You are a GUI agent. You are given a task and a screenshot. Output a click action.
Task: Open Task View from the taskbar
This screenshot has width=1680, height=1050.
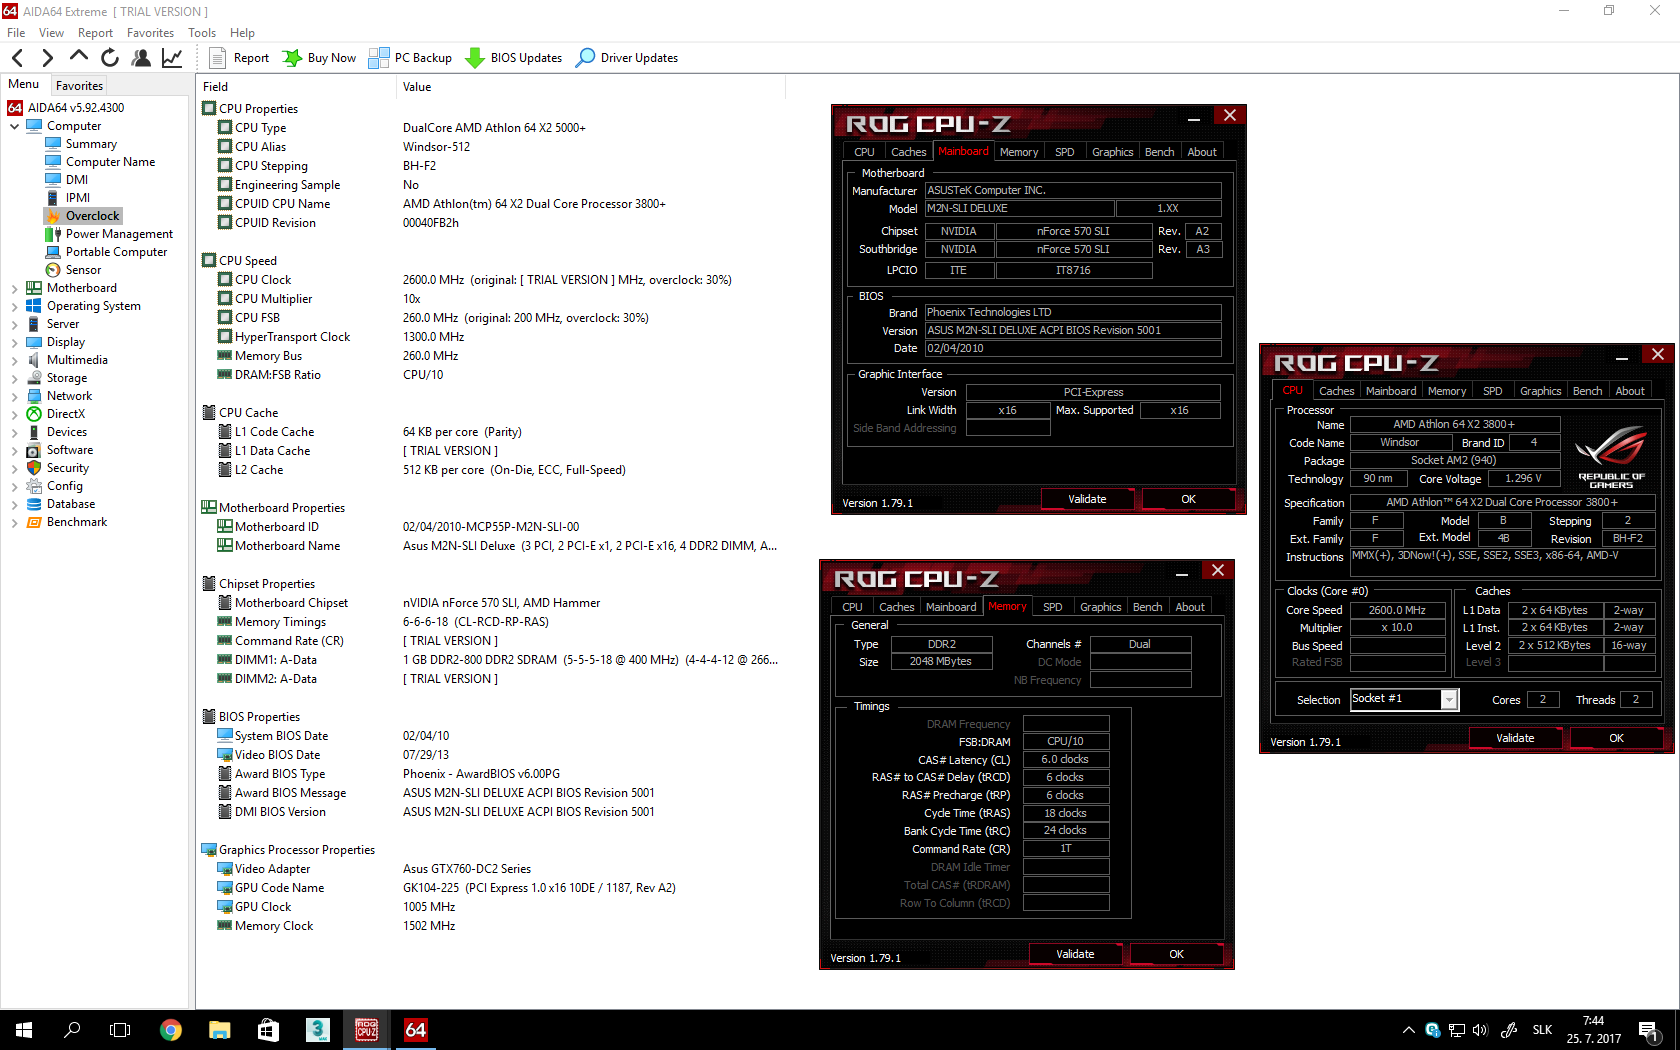(x=120, y=1030)
